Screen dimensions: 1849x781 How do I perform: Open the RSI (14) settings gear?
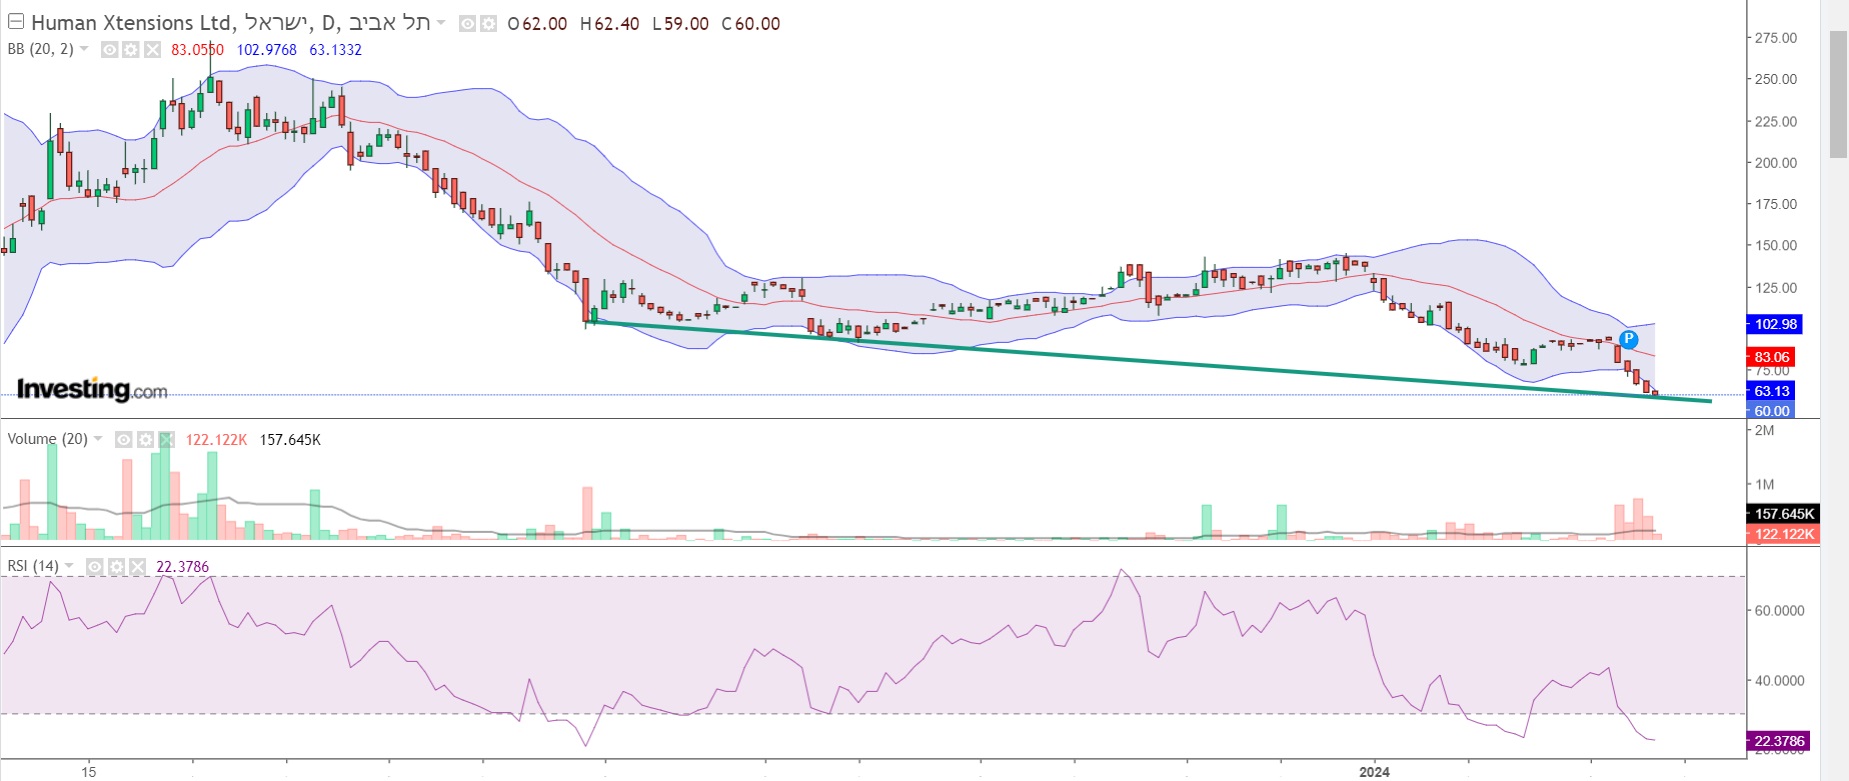pyautogui.click(x=116, y=567)
